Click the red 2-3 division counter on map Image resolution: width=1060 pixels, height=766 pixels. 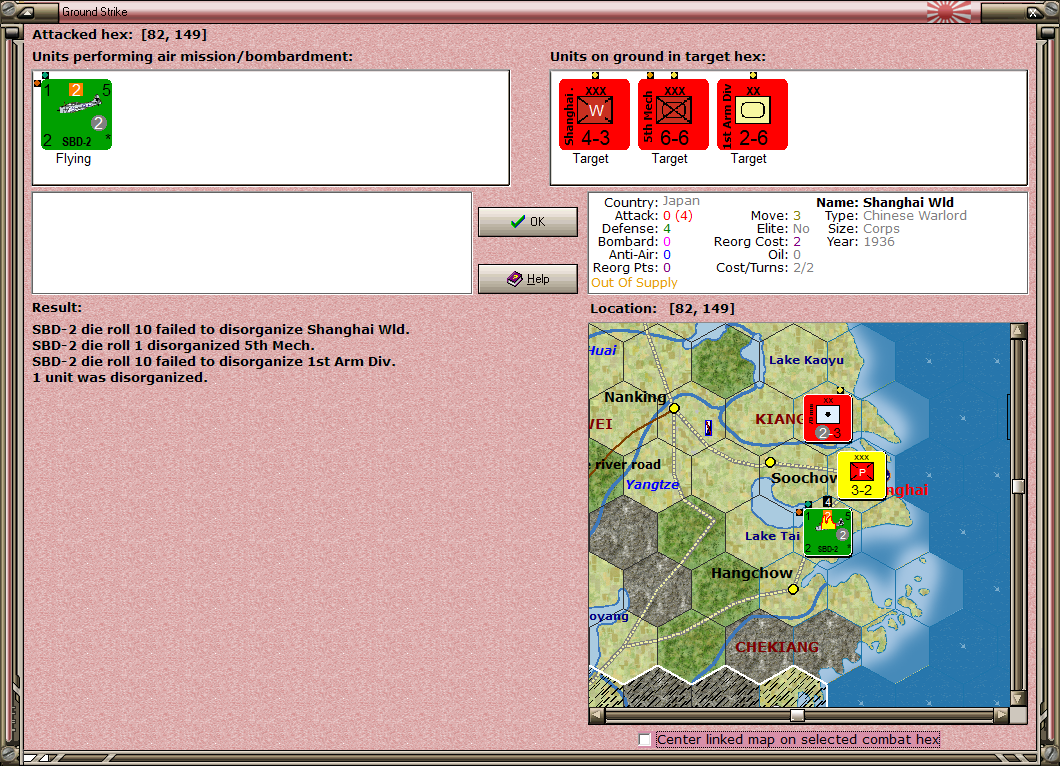[x=827, y=418]
